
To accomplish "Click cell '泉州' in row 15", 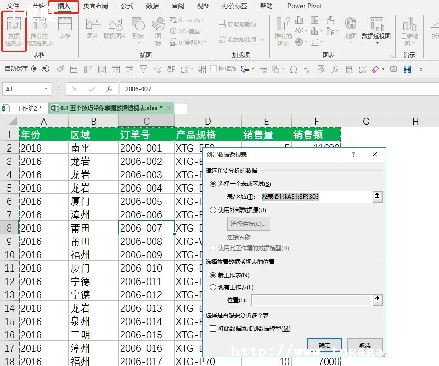I will point(94,321).
